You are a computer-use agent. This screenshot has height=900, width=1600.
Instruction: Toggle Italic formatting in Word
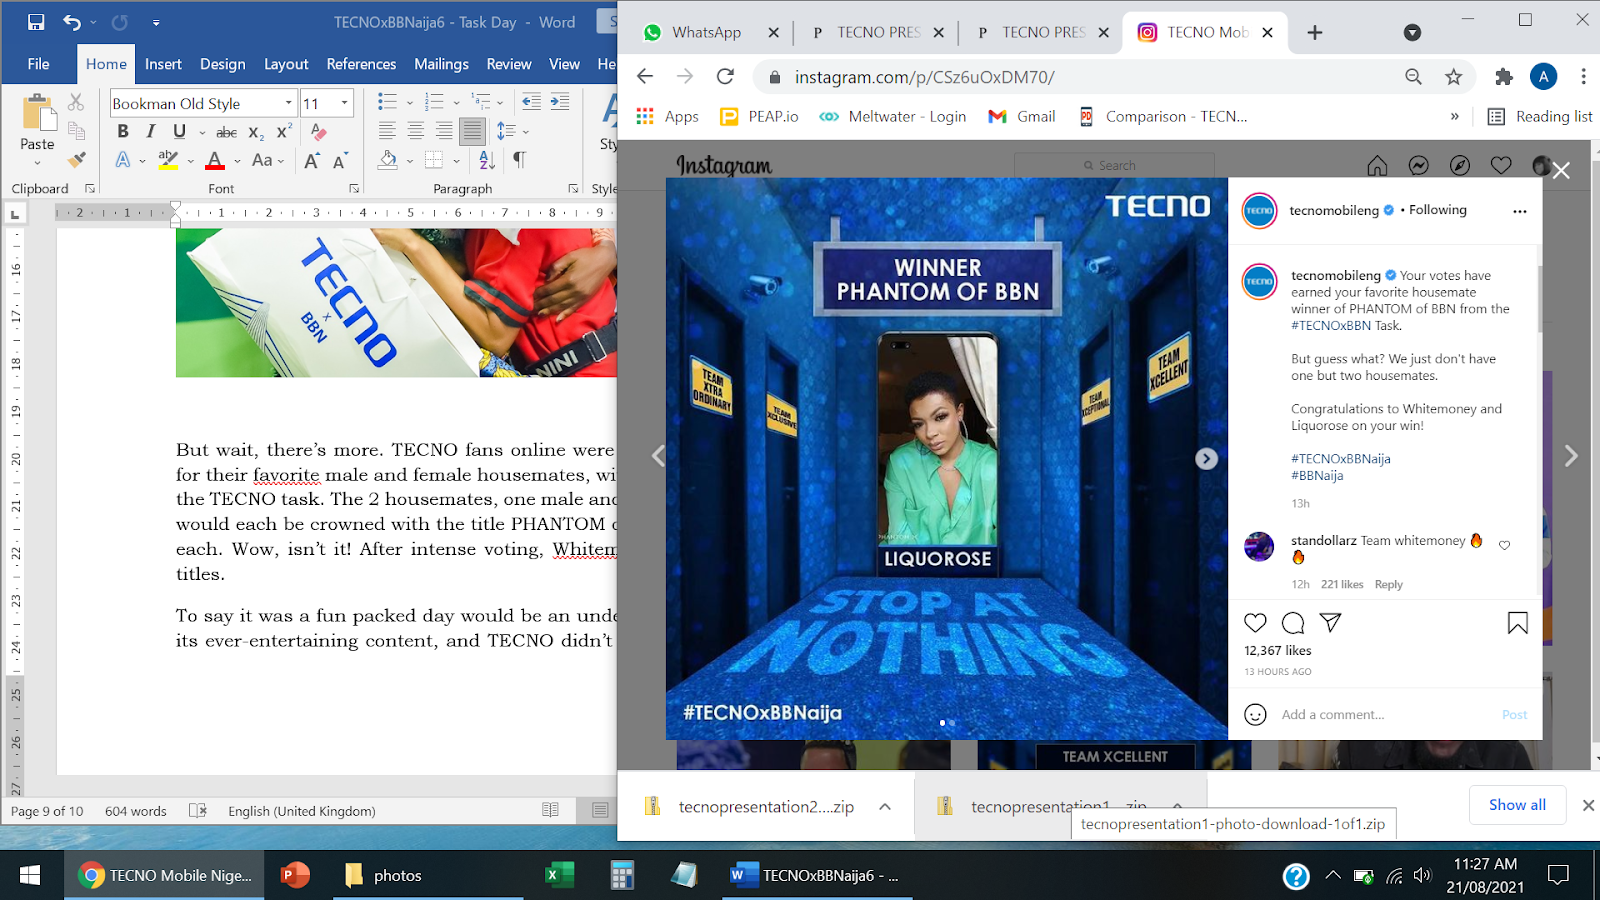pyautogui.click(x=151, y=131)
